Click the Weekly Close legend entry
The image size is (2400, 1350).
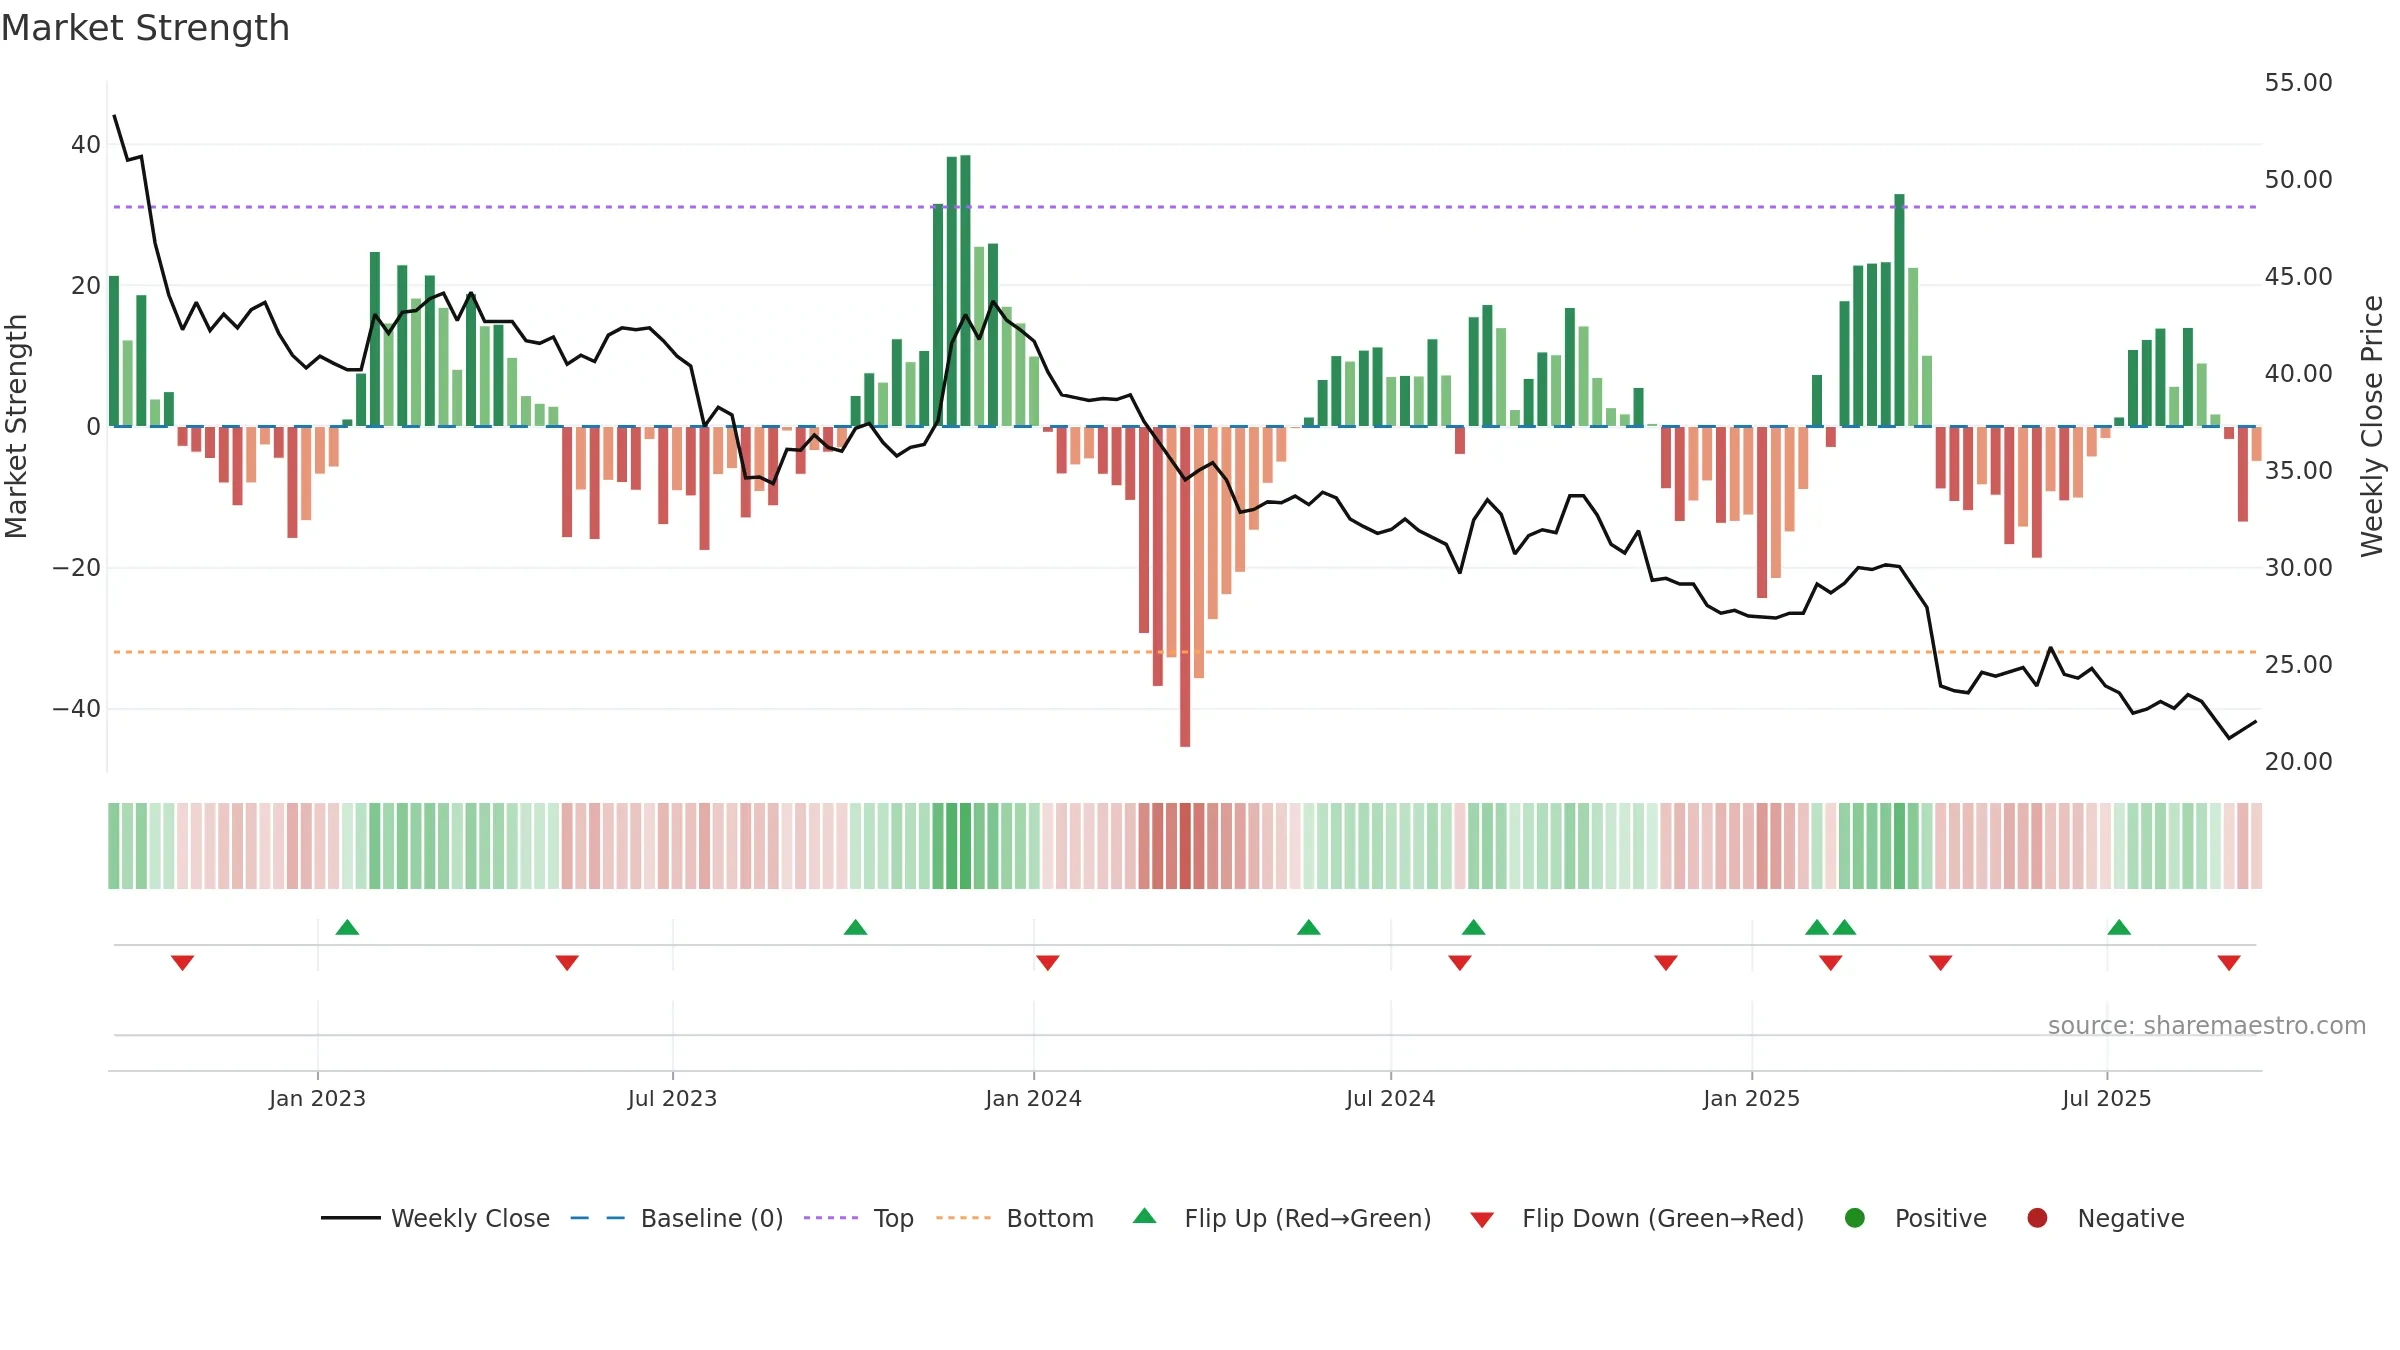pyautogui.click(x=435, y=1218)
